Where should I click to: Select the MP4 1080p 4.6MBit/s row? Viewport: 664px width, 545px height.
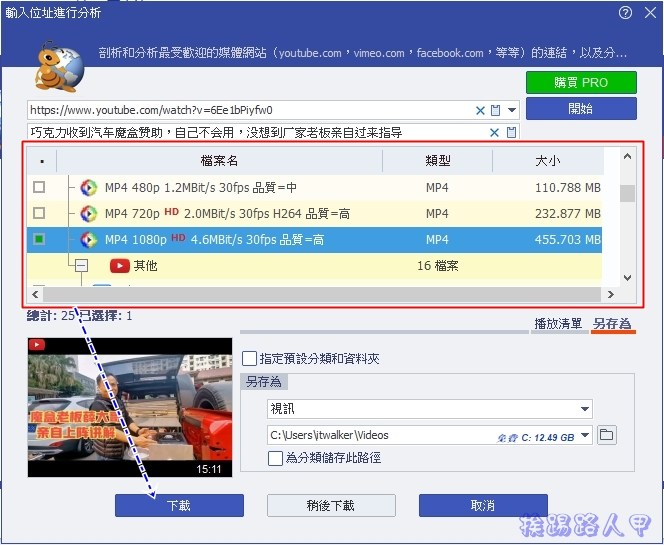coord(314,240)
